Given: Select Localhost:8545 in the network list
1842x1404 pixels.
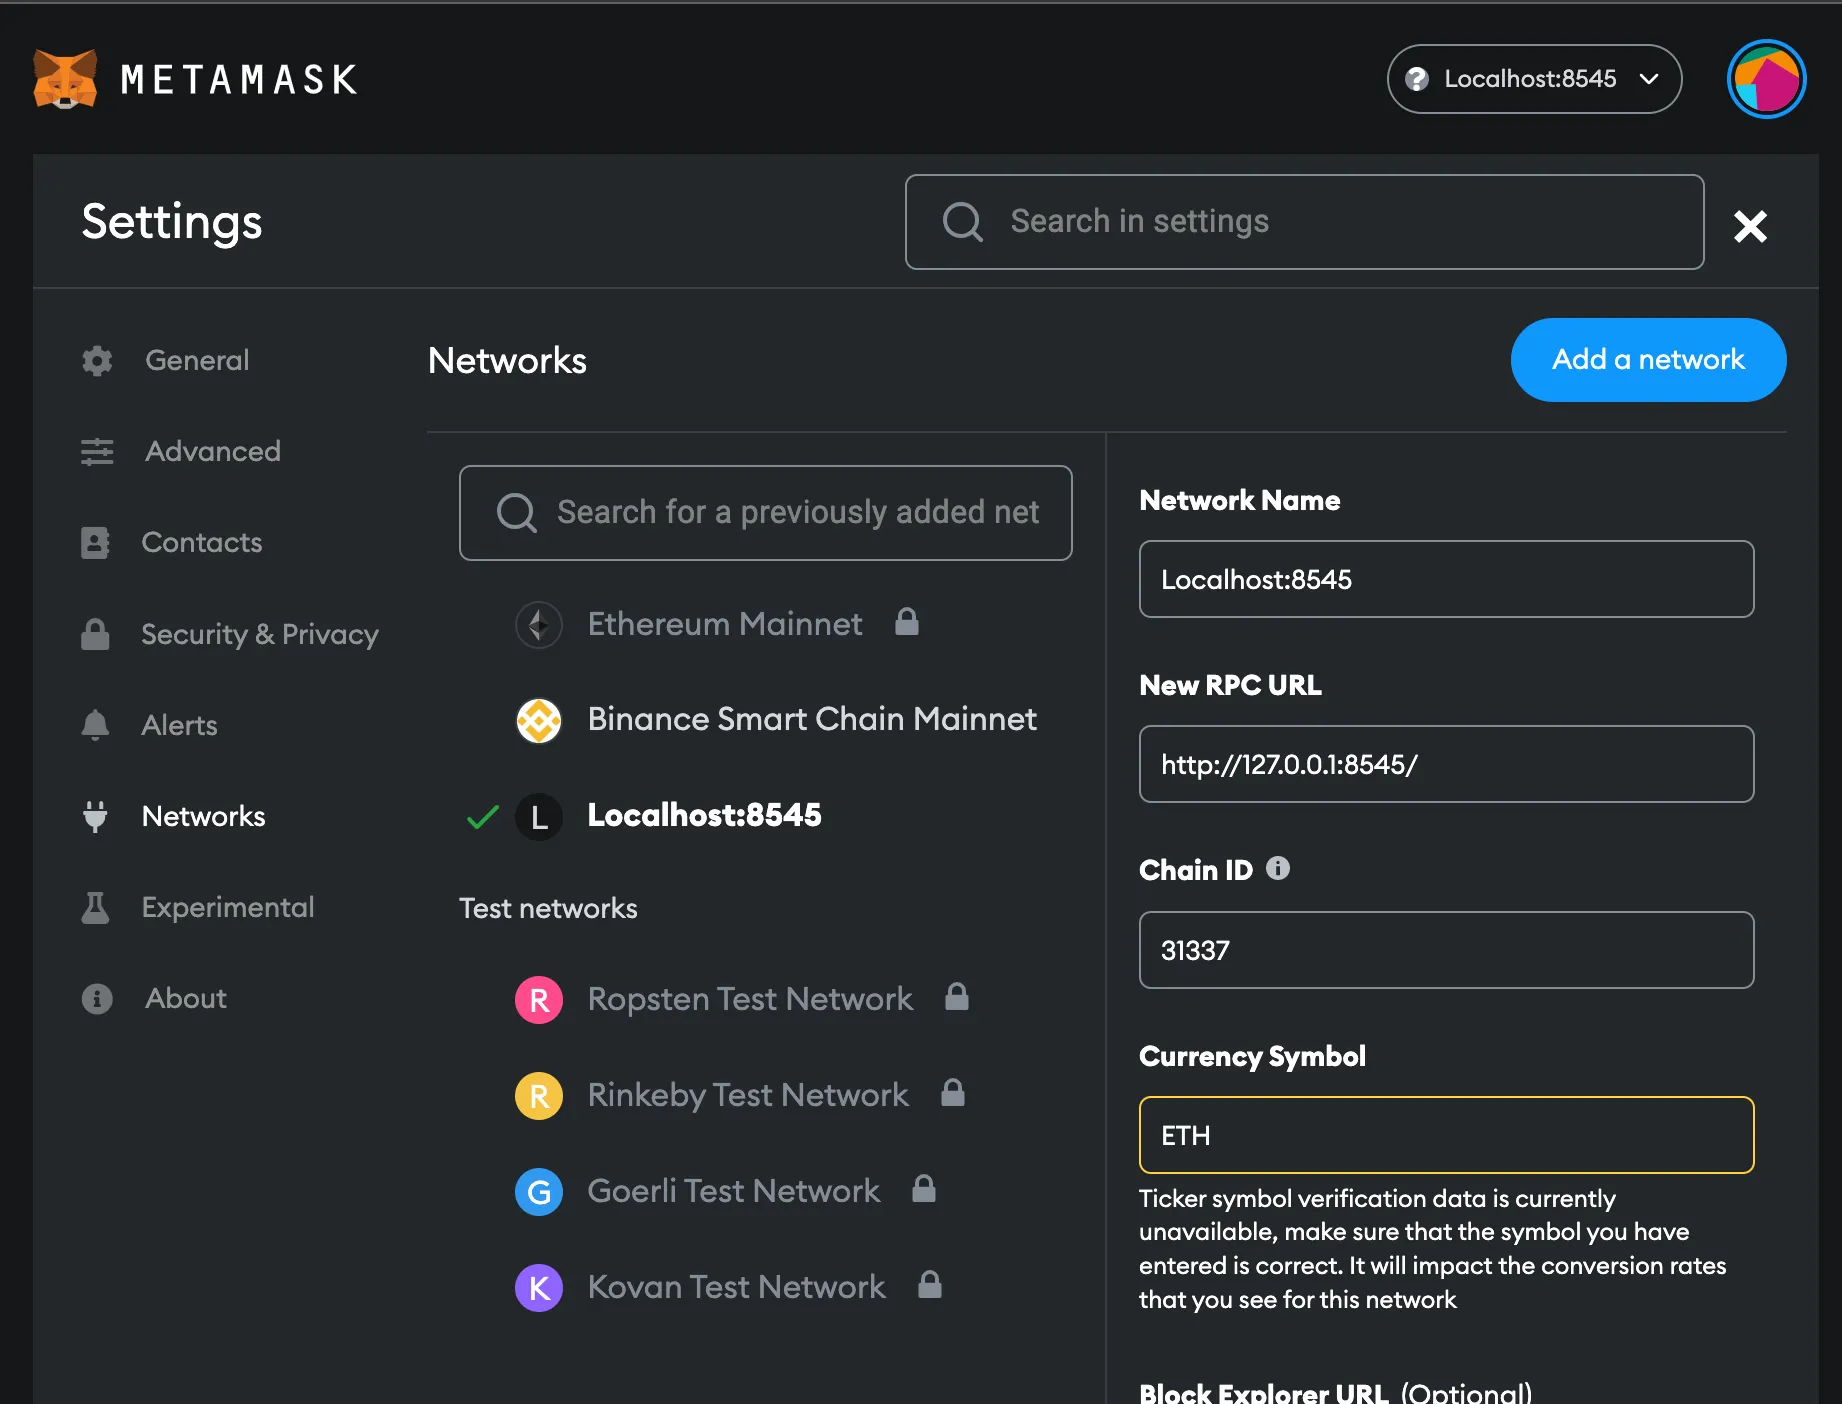Looking at the screenshot, I should click(704, 816).
